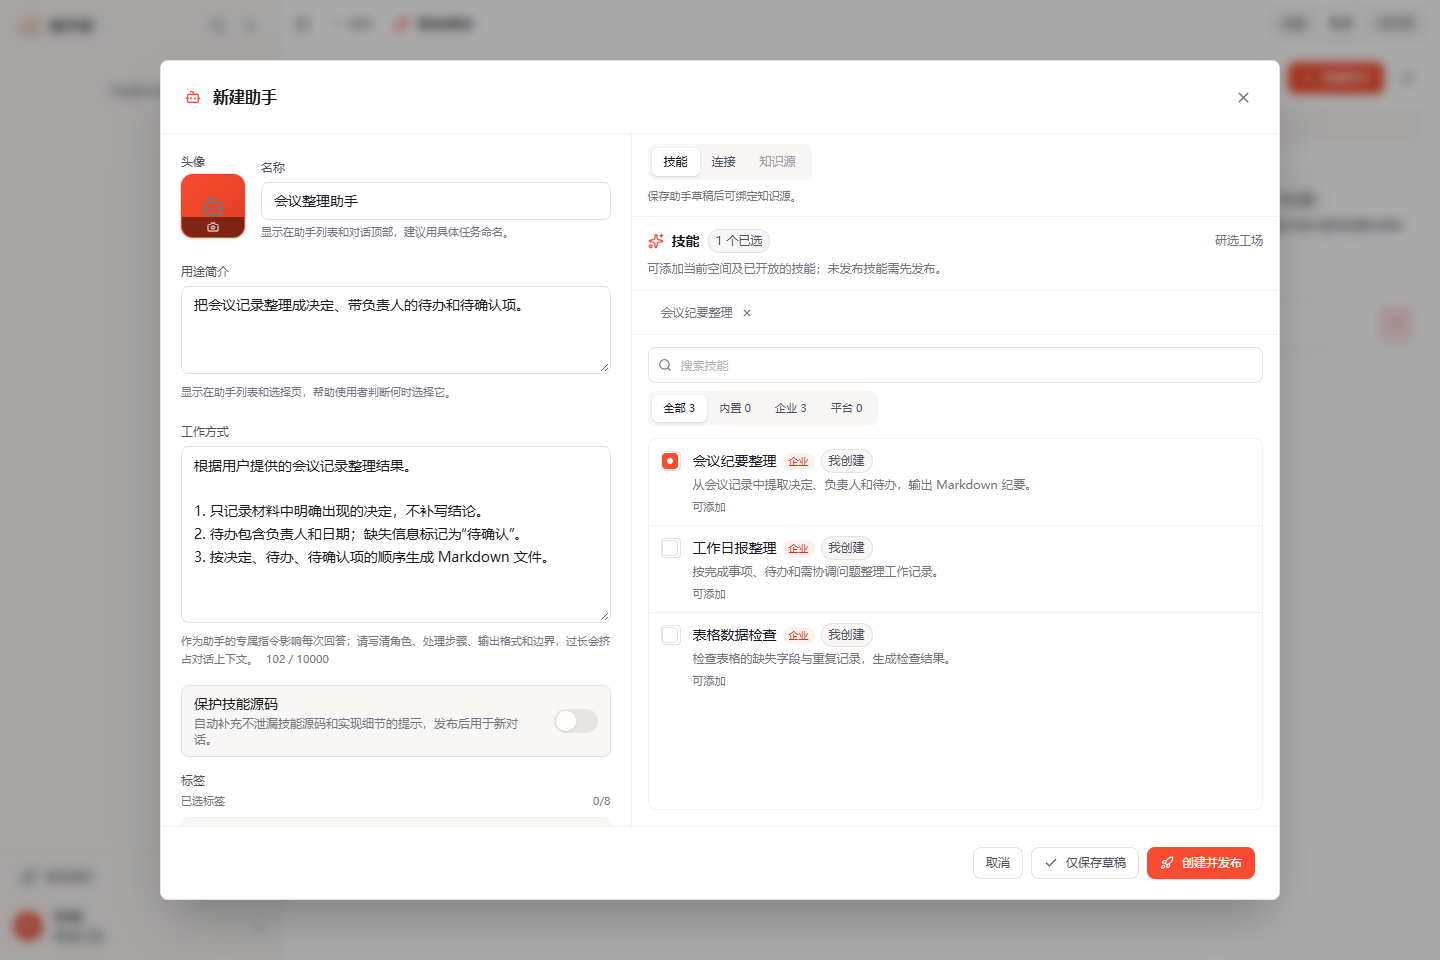
Task: Check the 工作日报整理 skill checkbox
Action: pyautogui.click(x=670, y=548)
